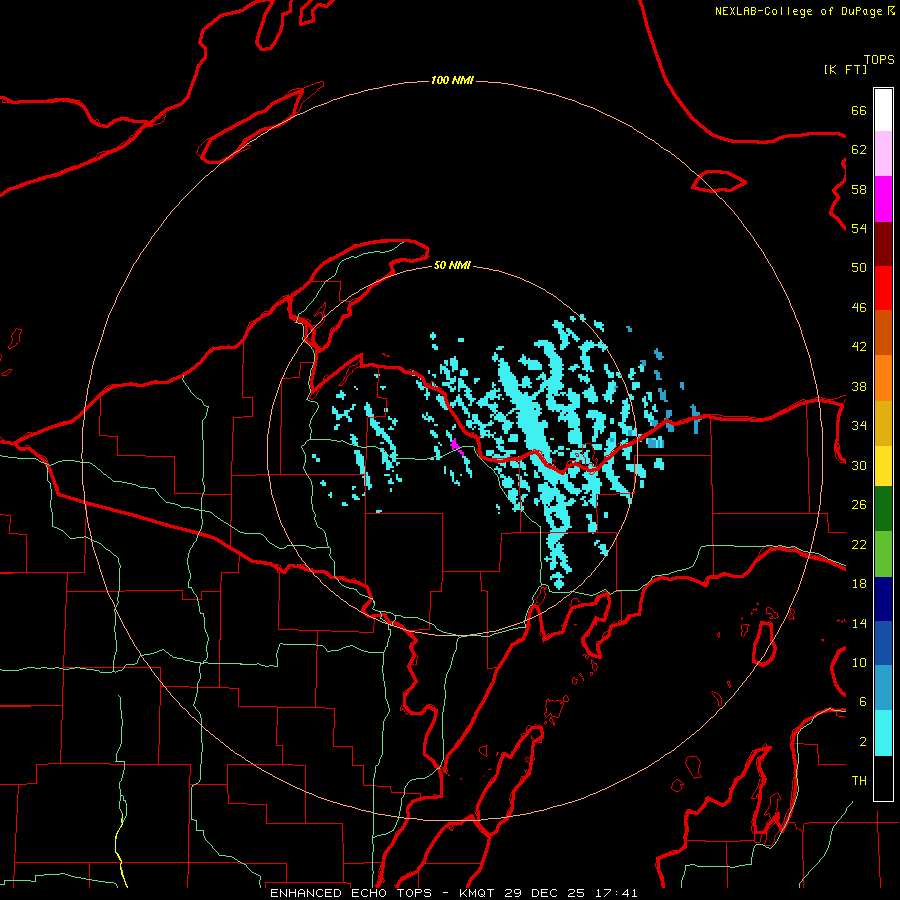The image size is (900, 900).
Task: Click the NEXLAB-College of DuPage label
Action: pos(798,11)
